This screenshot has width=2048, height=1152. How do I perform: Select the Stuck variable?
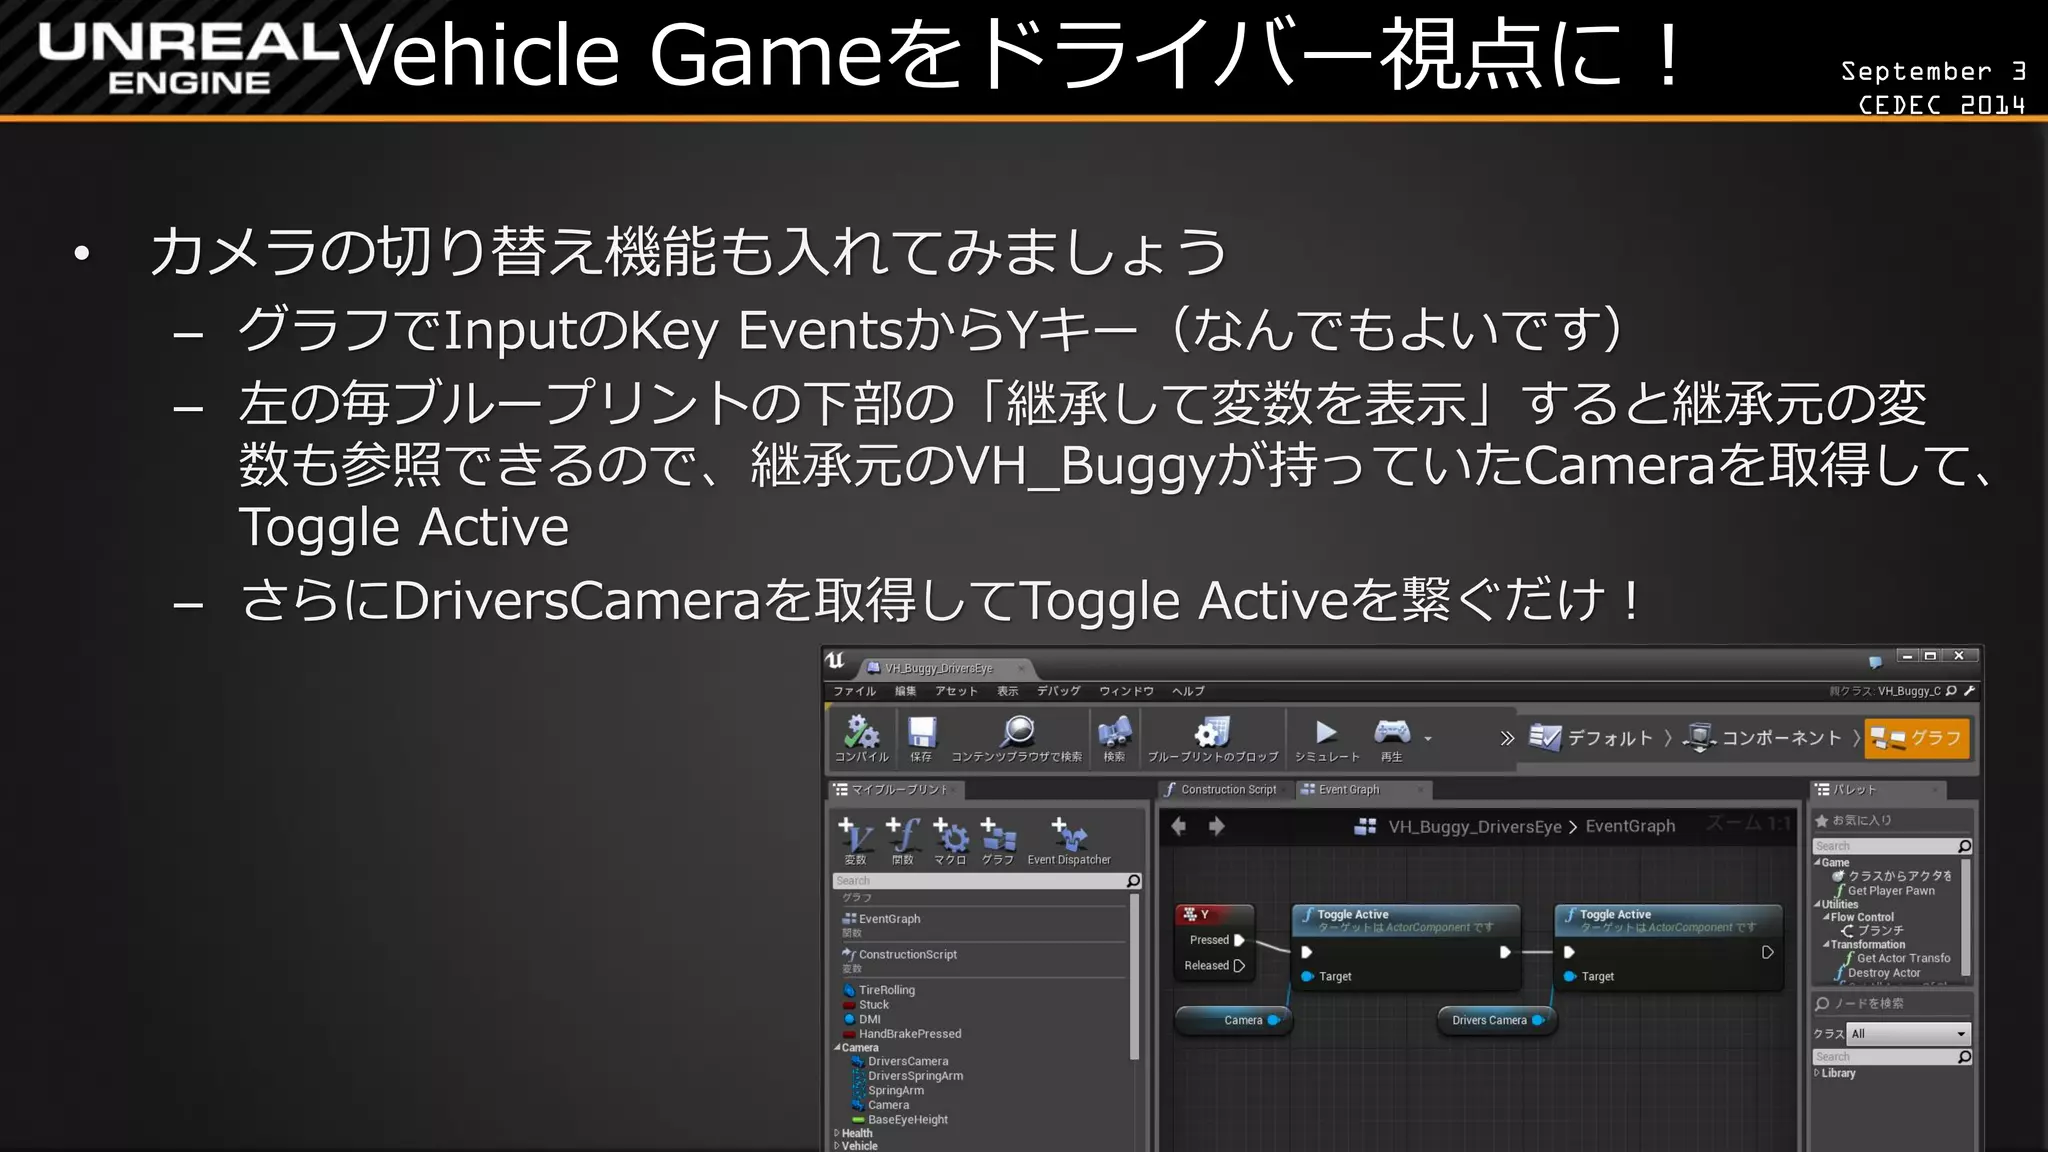click(x=873, y=1005)
